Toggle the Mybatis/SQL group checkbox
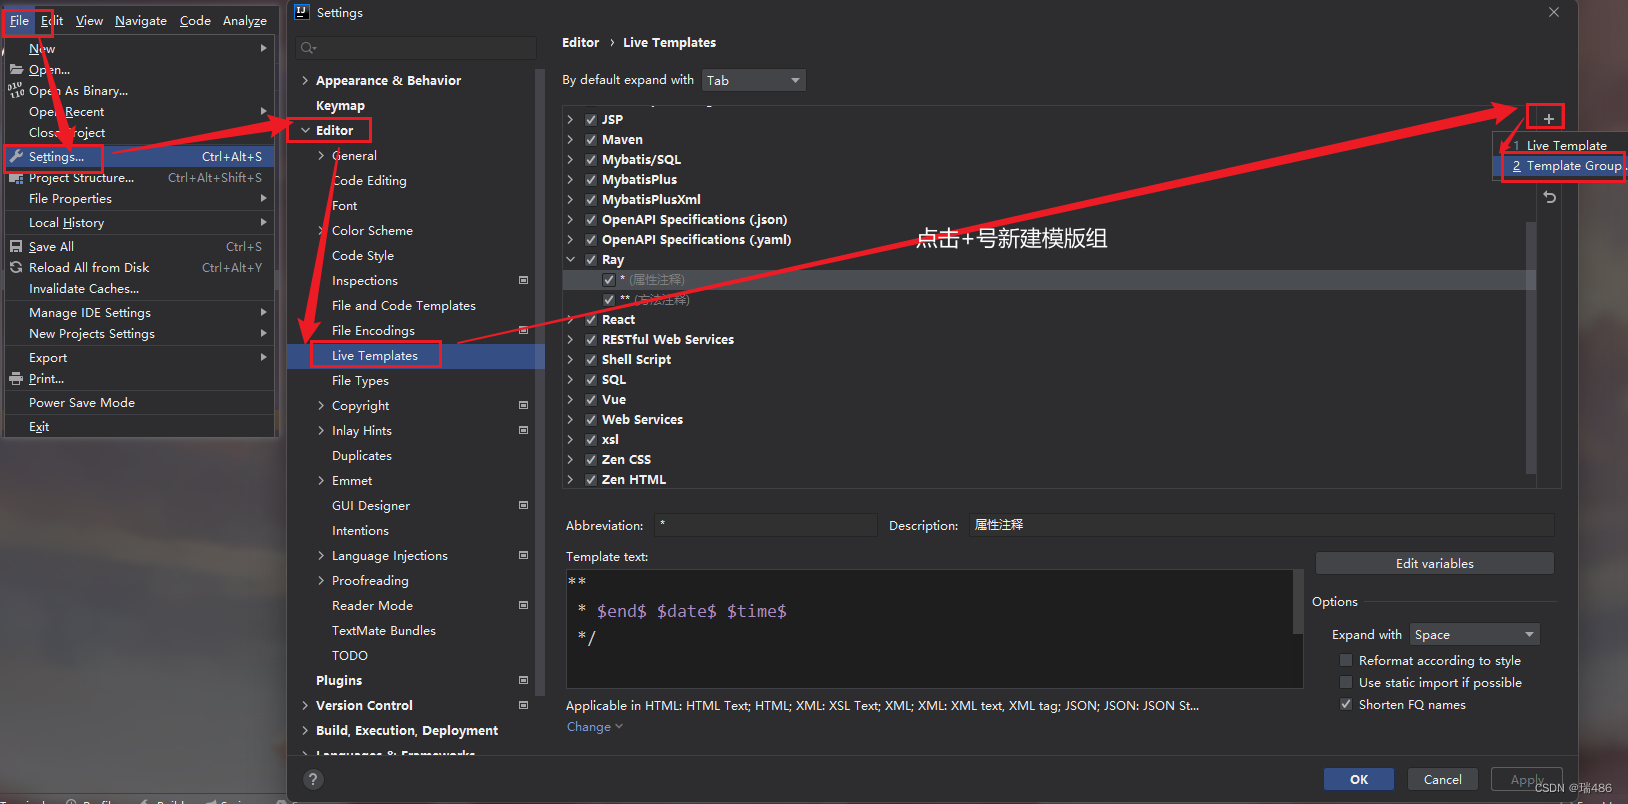 [591, 159]
